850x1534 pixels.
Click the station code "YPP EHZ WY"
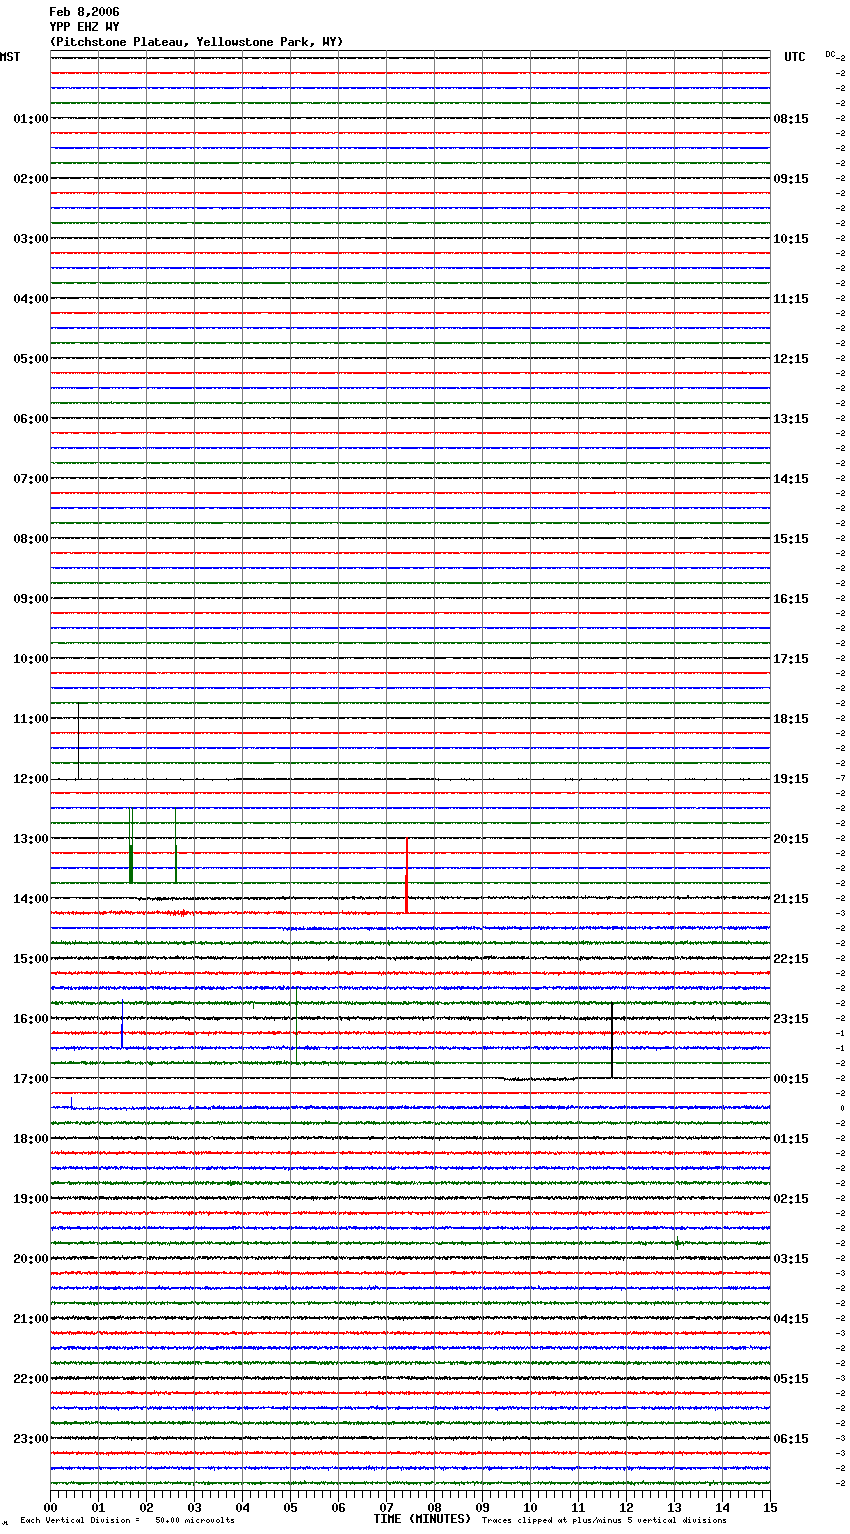point(84,27)
